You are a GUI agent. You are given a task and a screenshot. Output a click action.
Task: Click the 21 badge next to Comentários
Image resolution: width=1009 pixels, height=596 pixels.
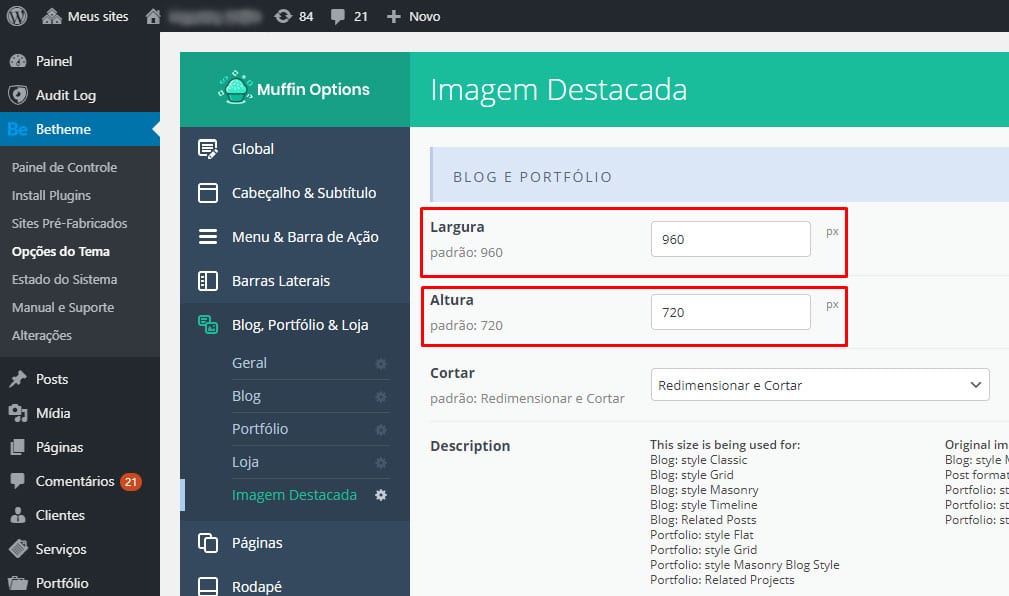pyautogui.click(x=131, y=481)
